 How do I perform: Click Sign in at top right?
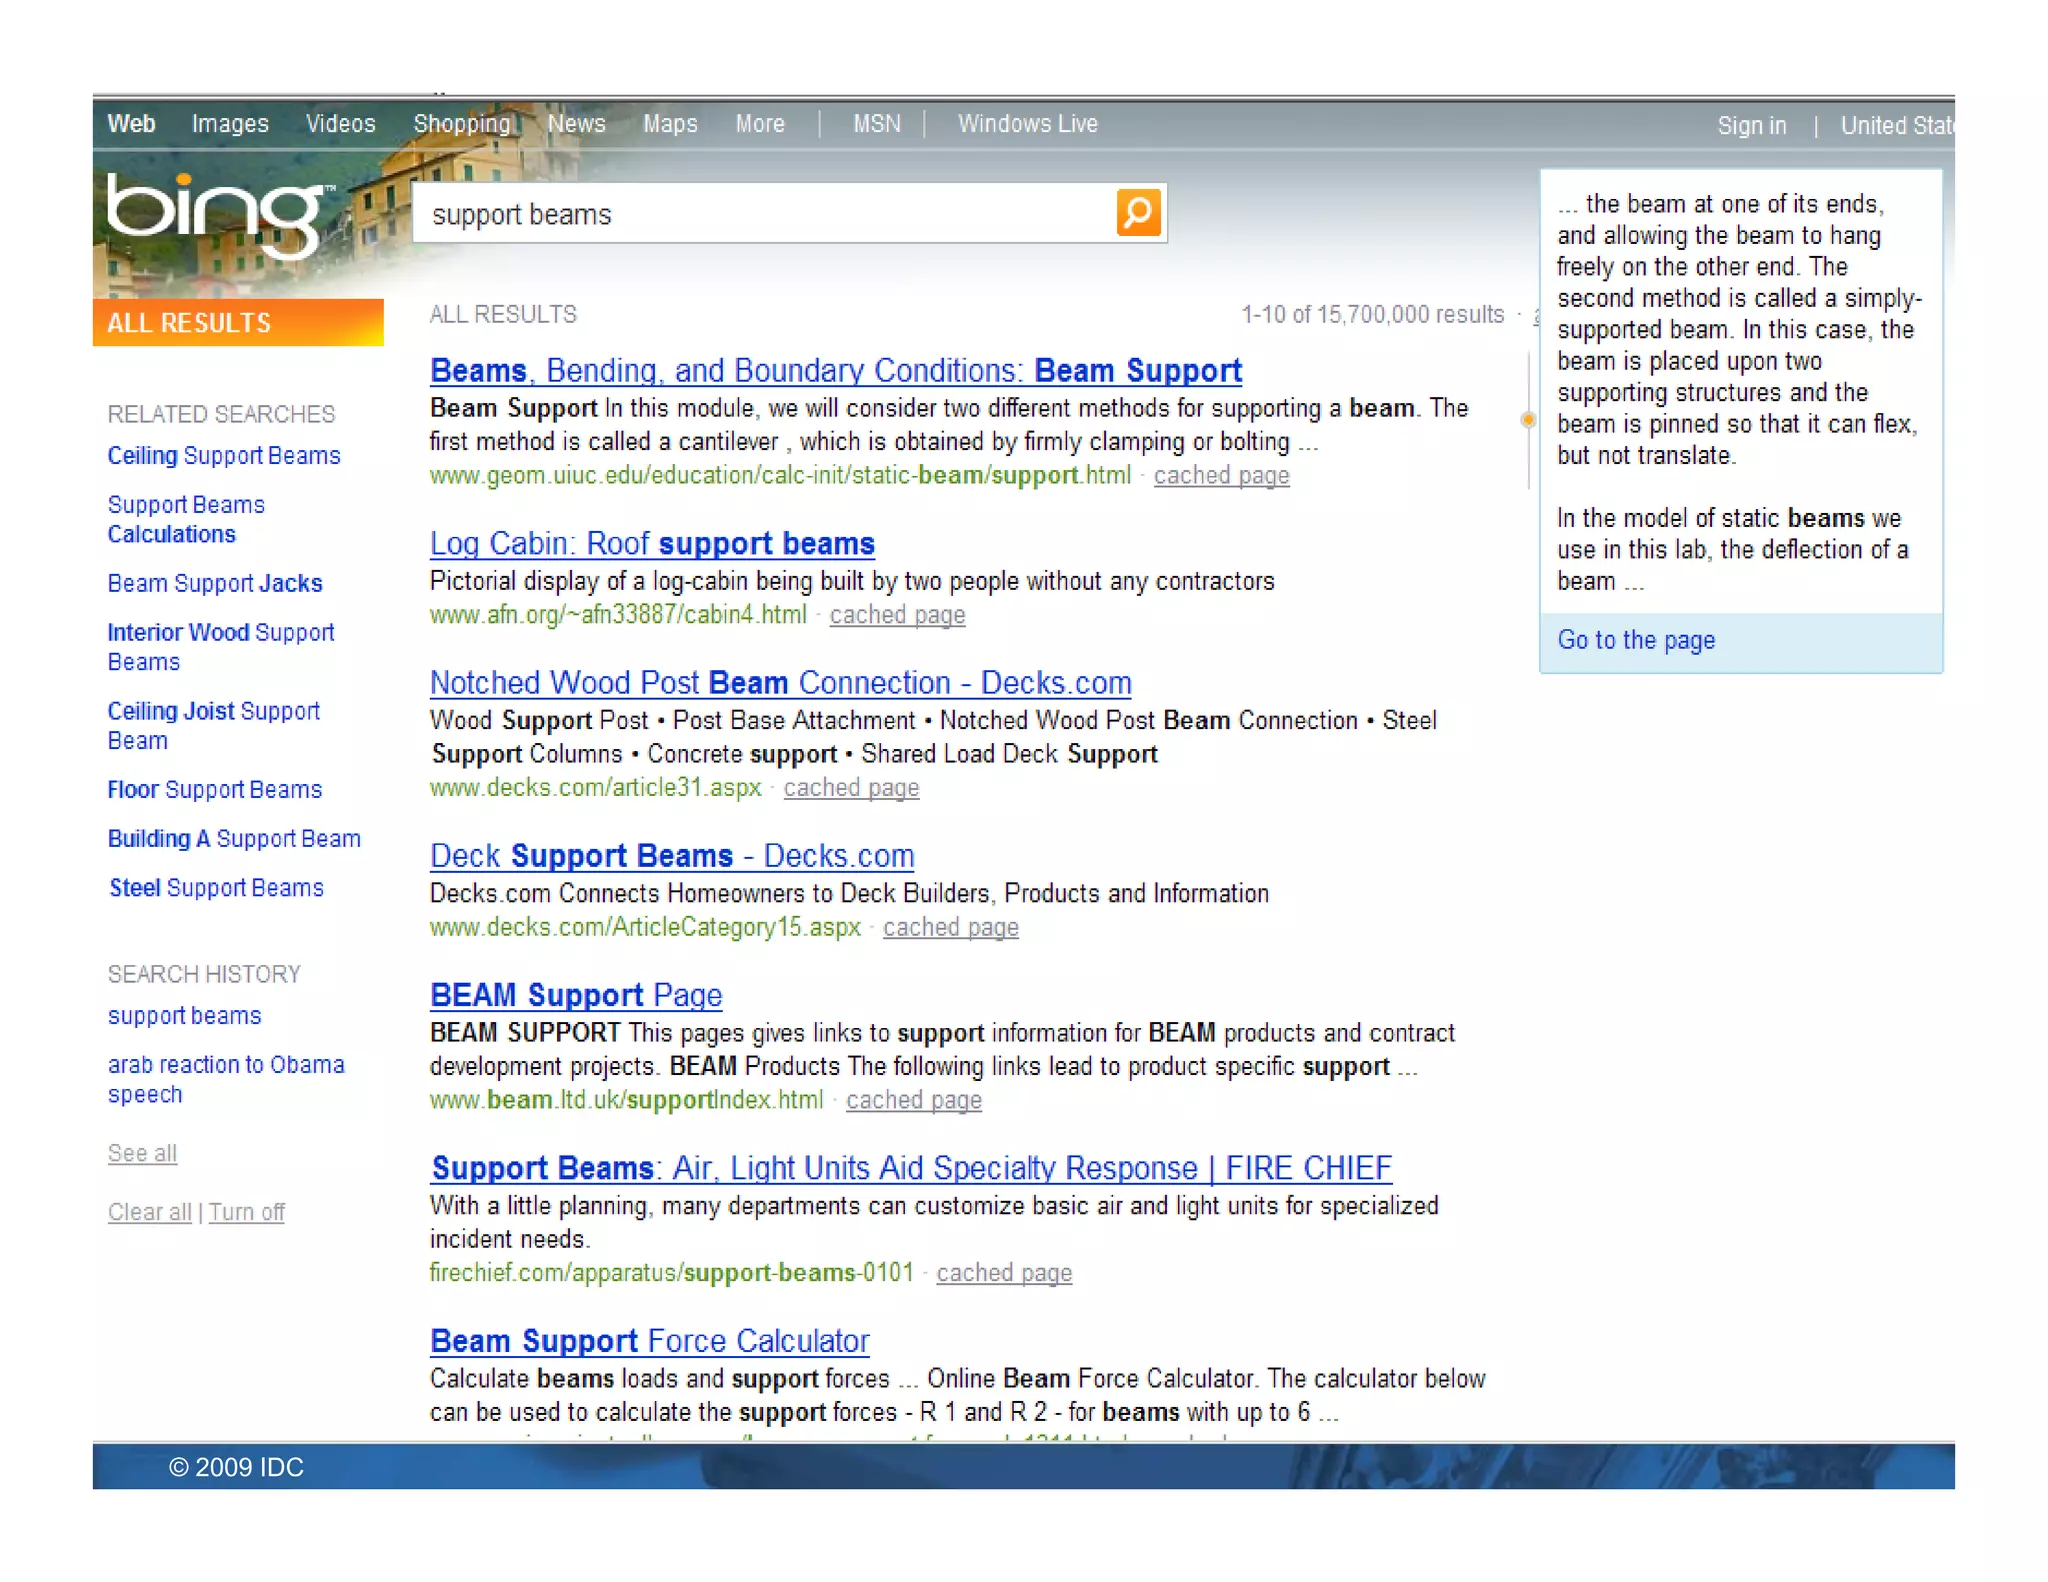pos(1751,126)
